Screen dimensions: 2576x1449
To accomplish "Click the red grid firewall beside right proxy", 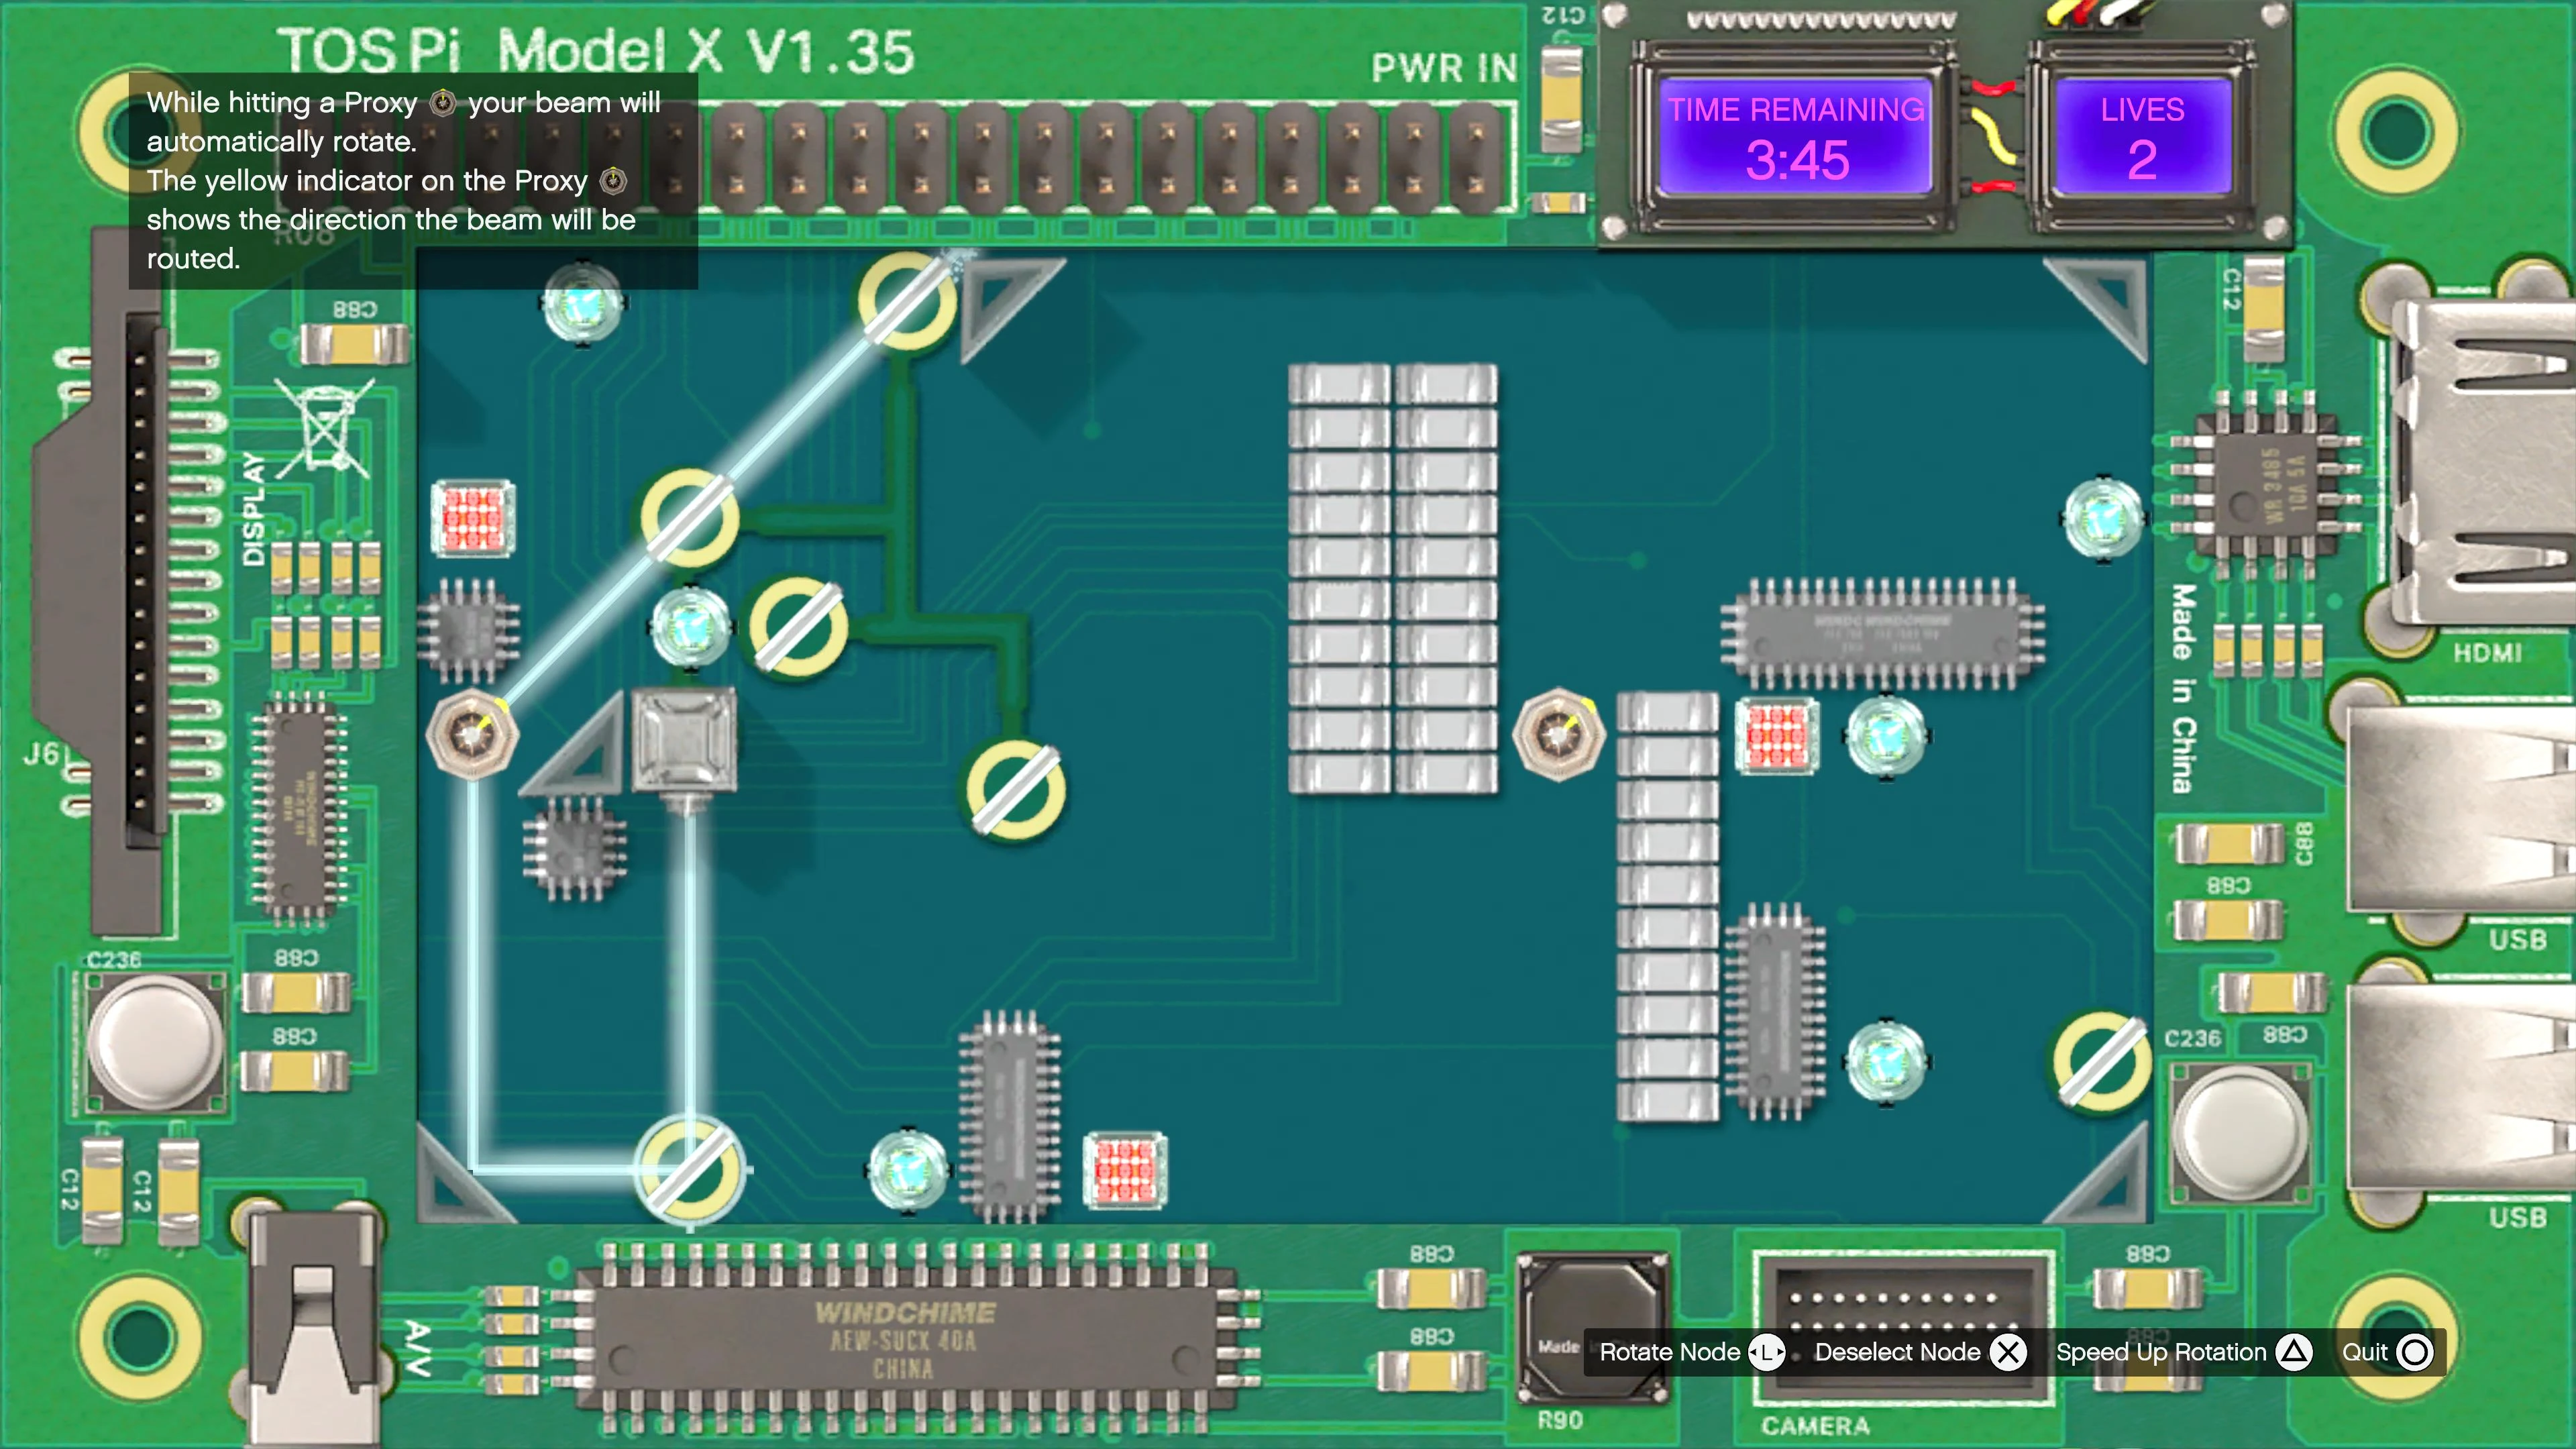I will tap(1777, 736).
